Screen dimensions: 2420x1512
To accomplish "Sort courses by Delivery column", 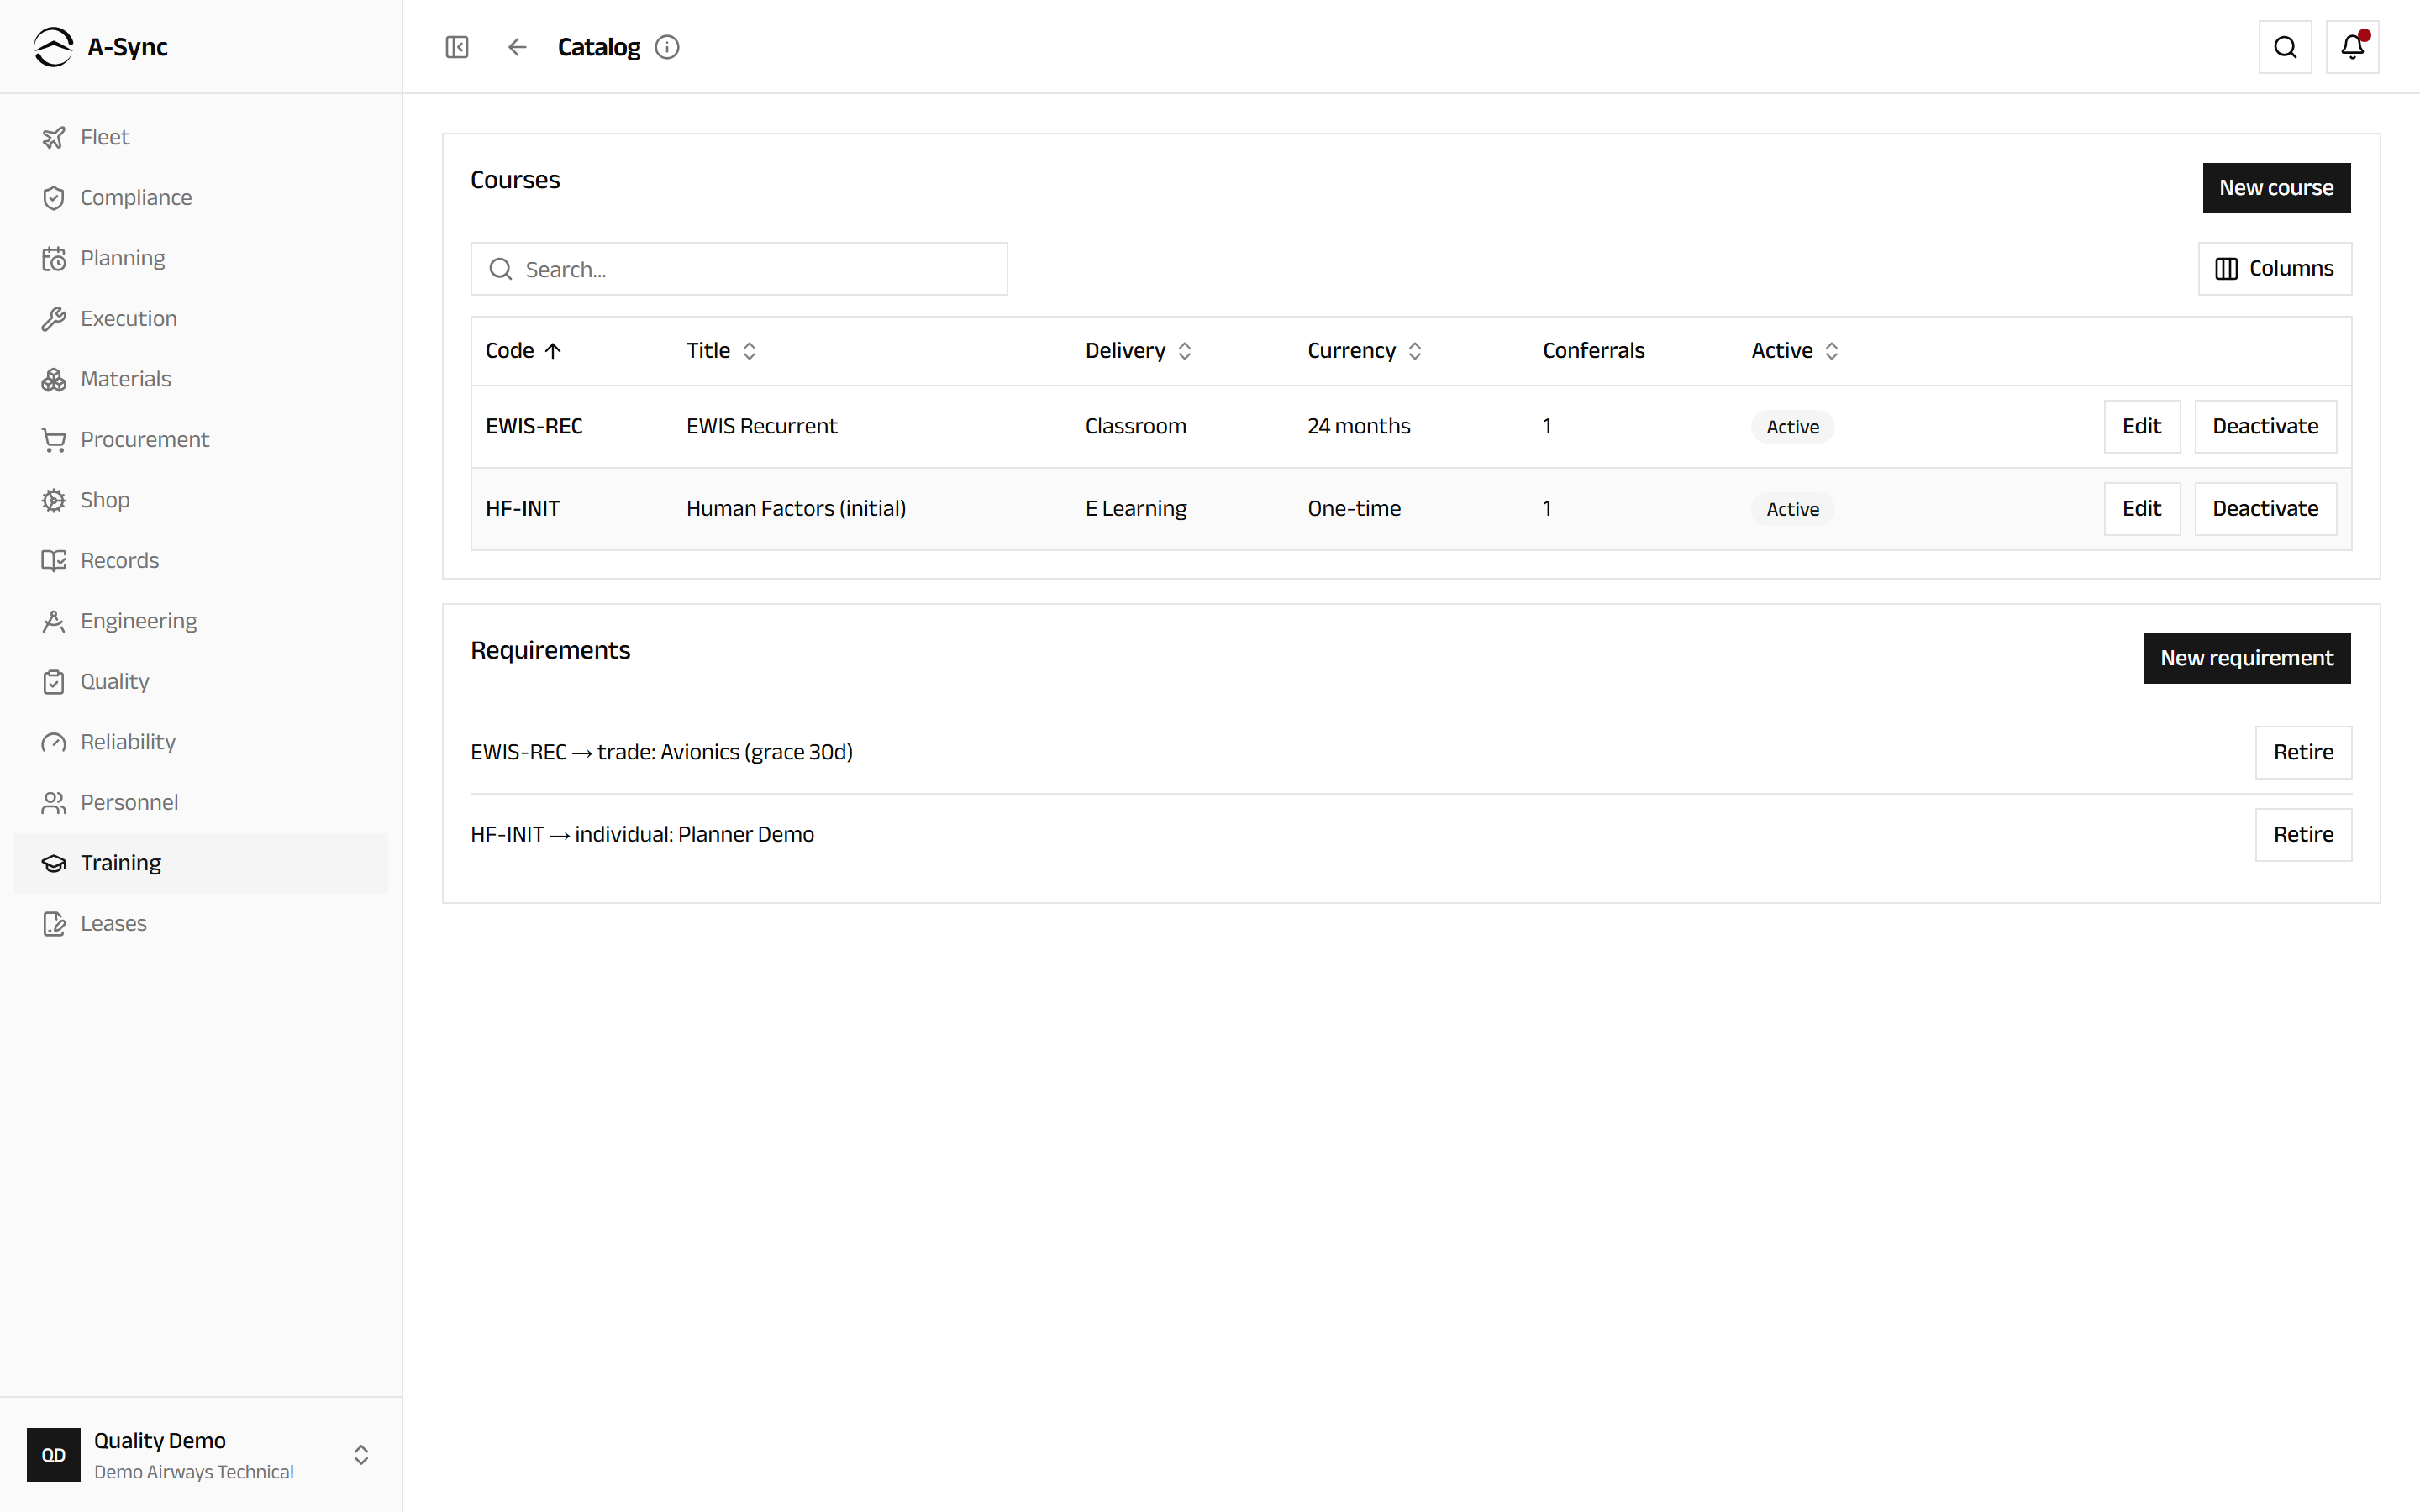I will (x=1138, y=351).
